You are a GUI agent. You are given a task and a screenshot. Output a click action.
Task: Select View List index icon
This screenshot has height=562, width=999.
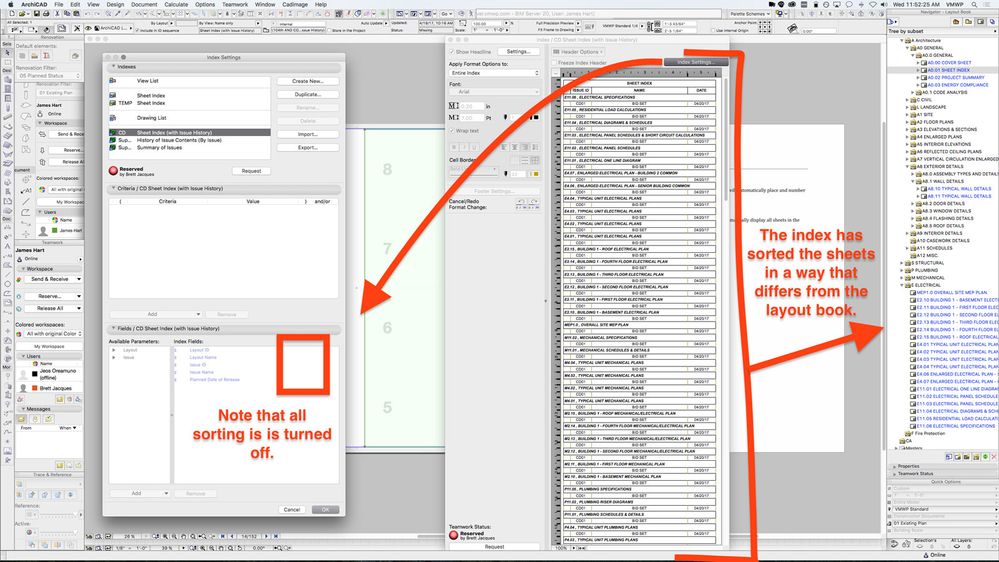(113, 81)
